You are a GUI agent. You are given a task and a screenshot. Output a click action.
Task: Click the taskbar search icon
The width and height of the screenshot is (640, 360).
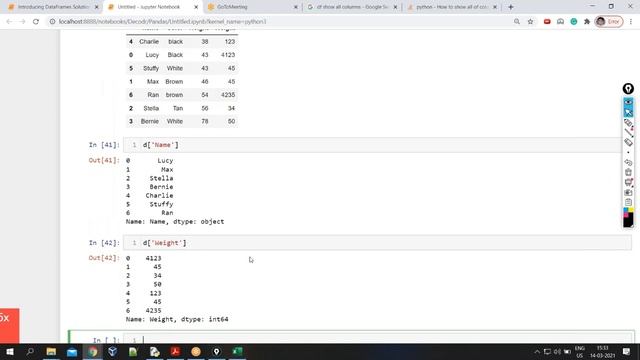[x=30, y=351]
